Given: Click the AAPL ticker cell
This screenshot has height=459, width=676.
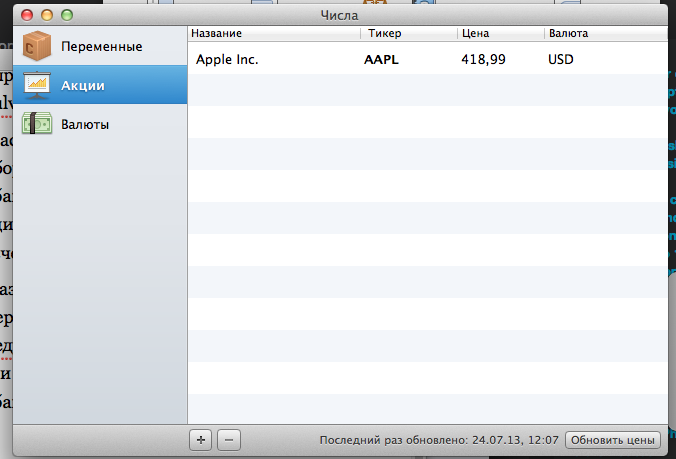Looking at the screenshot, I should click(x=381, y=59).
